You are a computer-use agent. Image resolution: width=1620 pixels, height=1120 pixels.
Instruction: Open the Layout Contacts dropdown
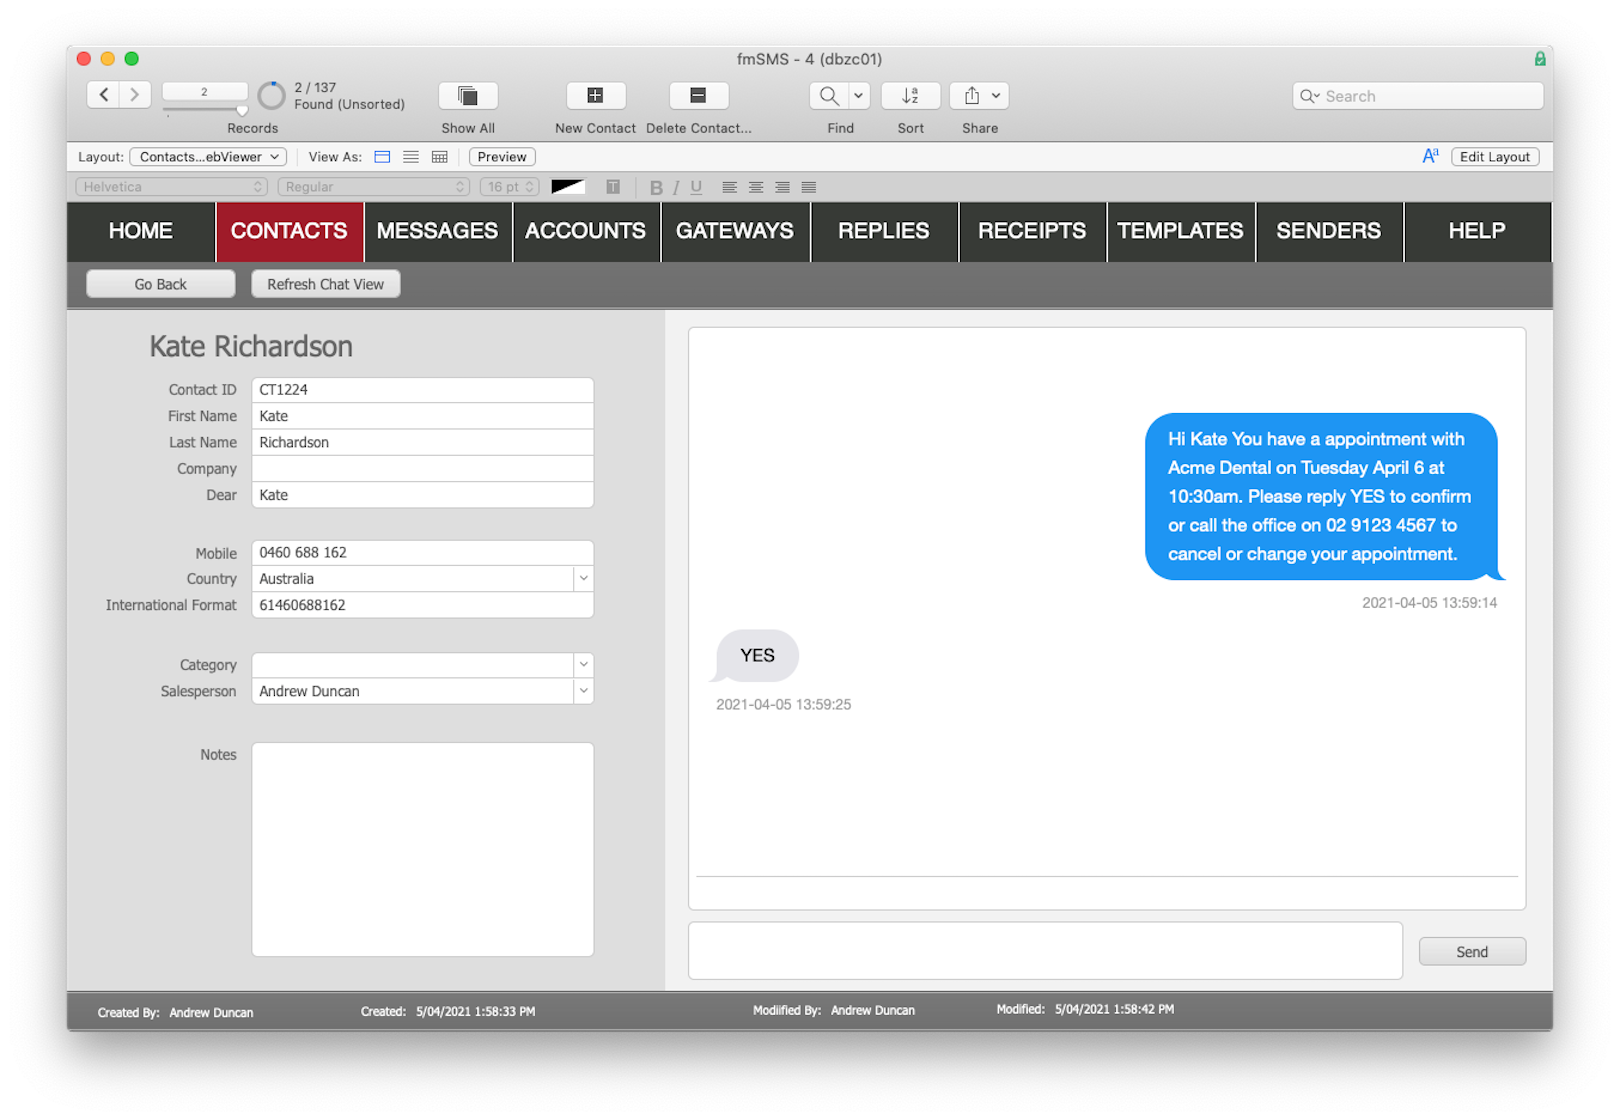tap(208, 157)
